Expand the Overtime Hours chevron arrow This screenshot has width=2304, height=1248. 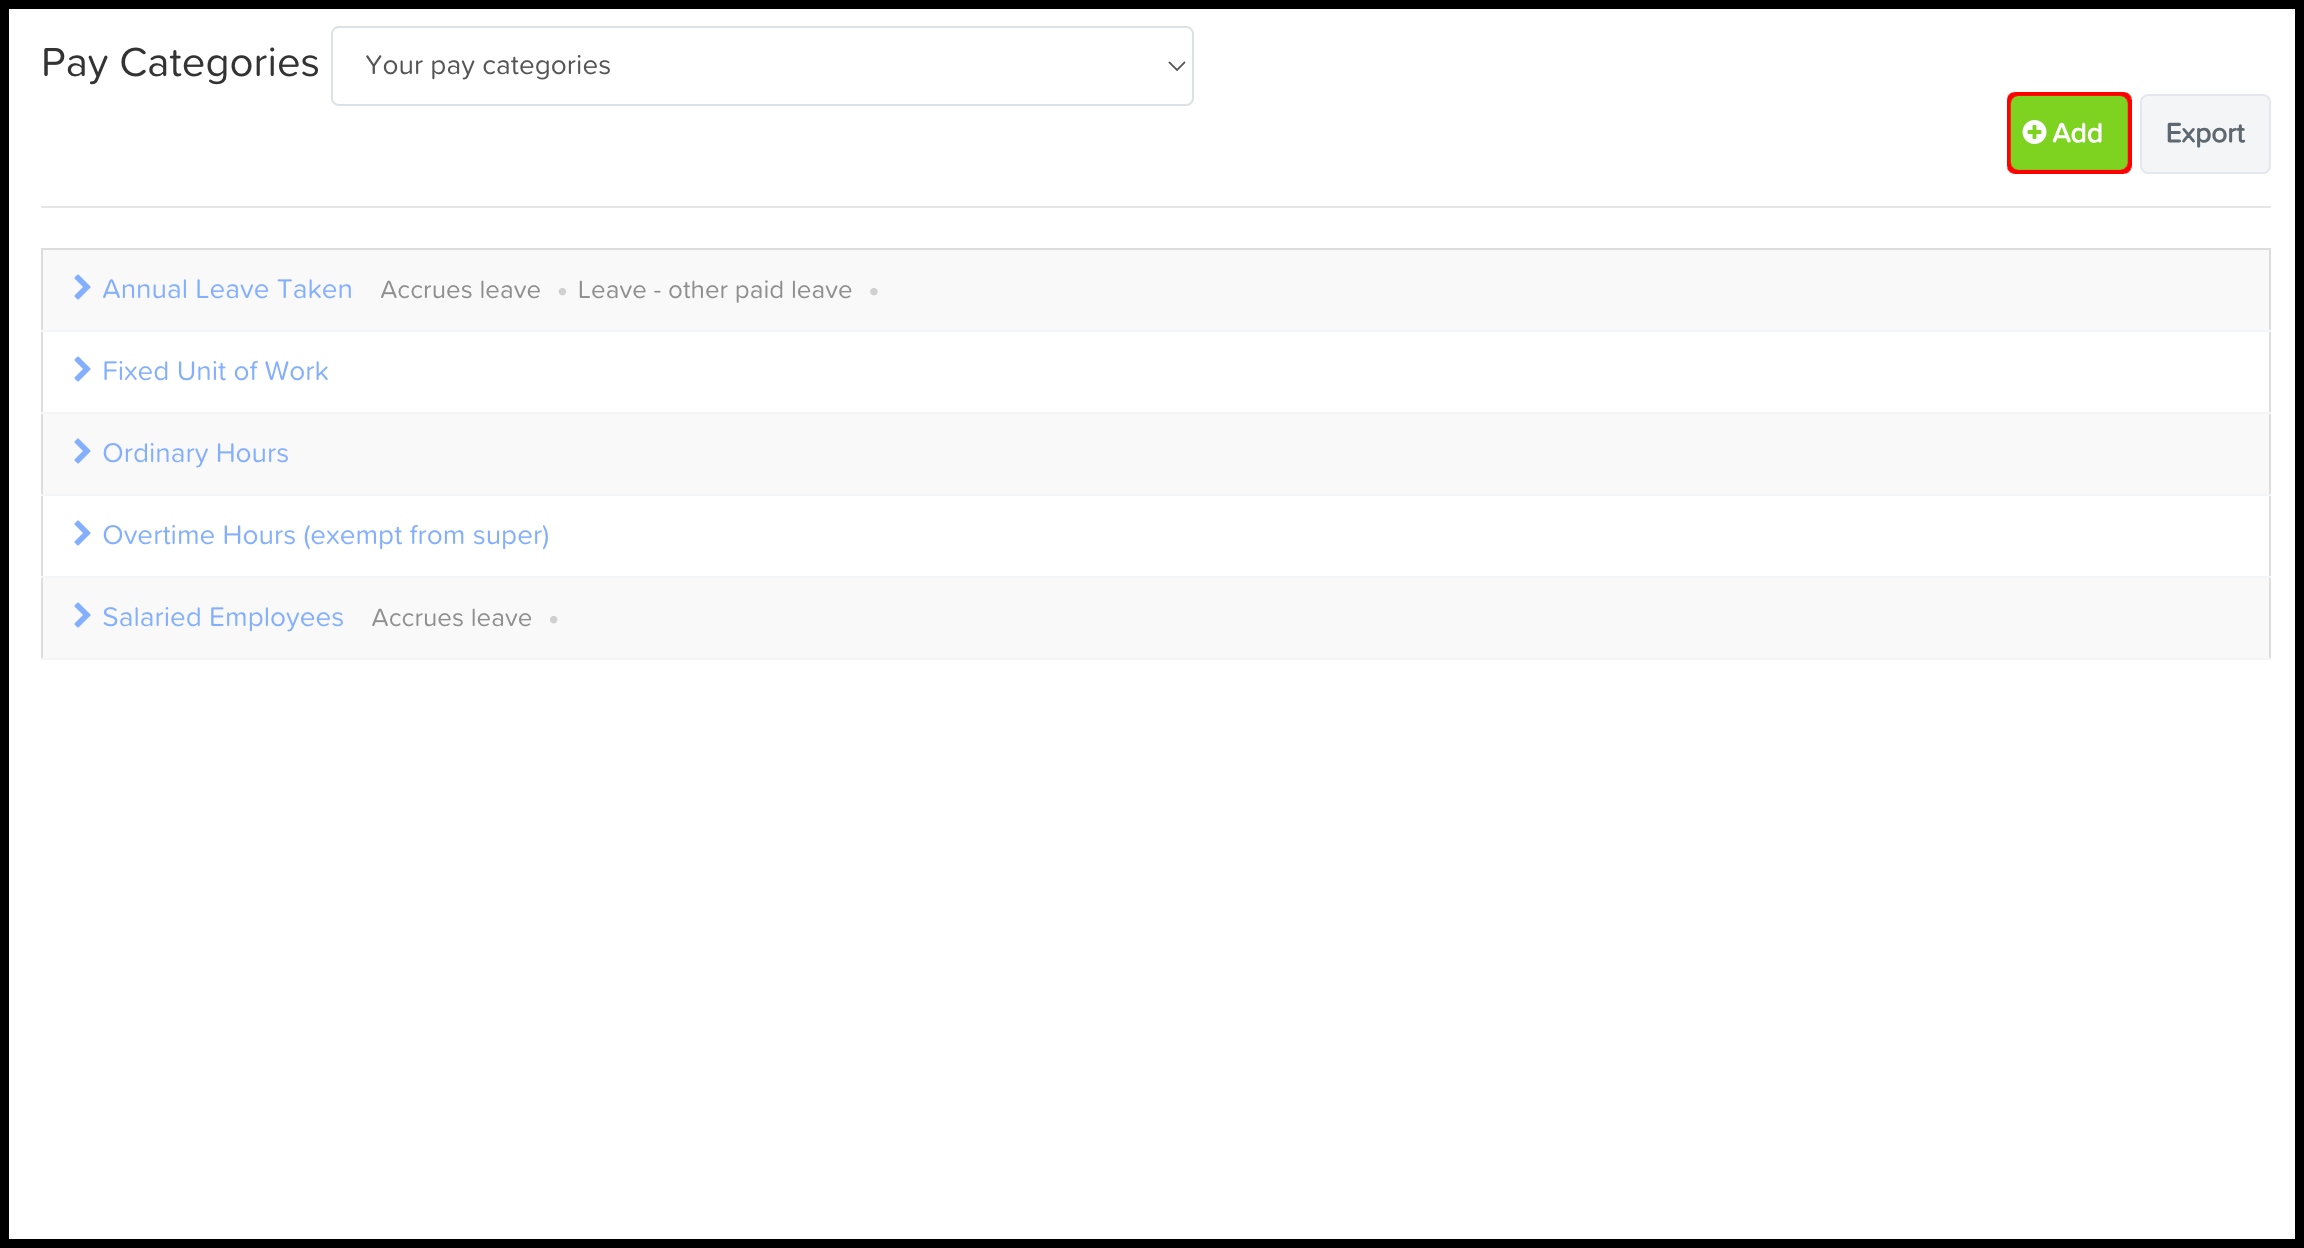tap(82, 534)
